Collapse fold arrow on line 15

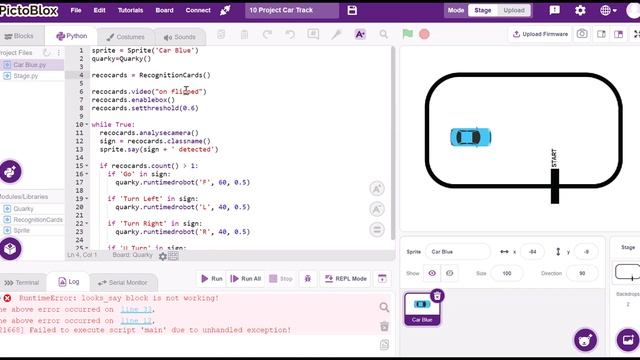87,166
